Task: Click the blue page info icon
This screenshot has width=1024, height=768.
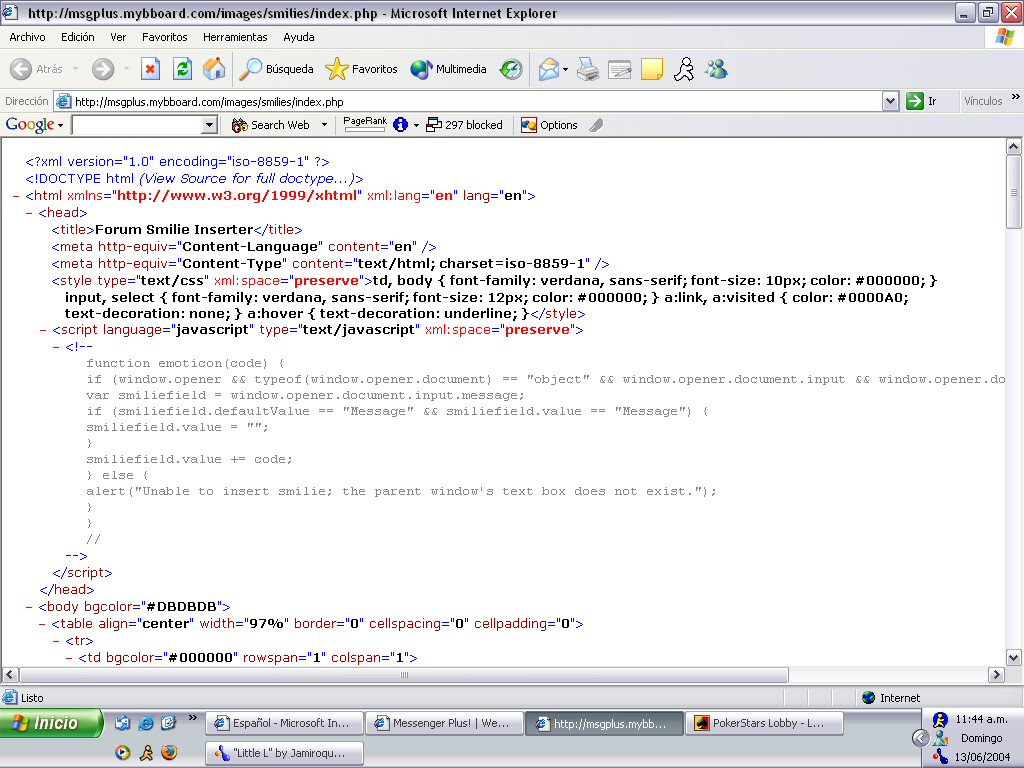Action: click(400, 125)
